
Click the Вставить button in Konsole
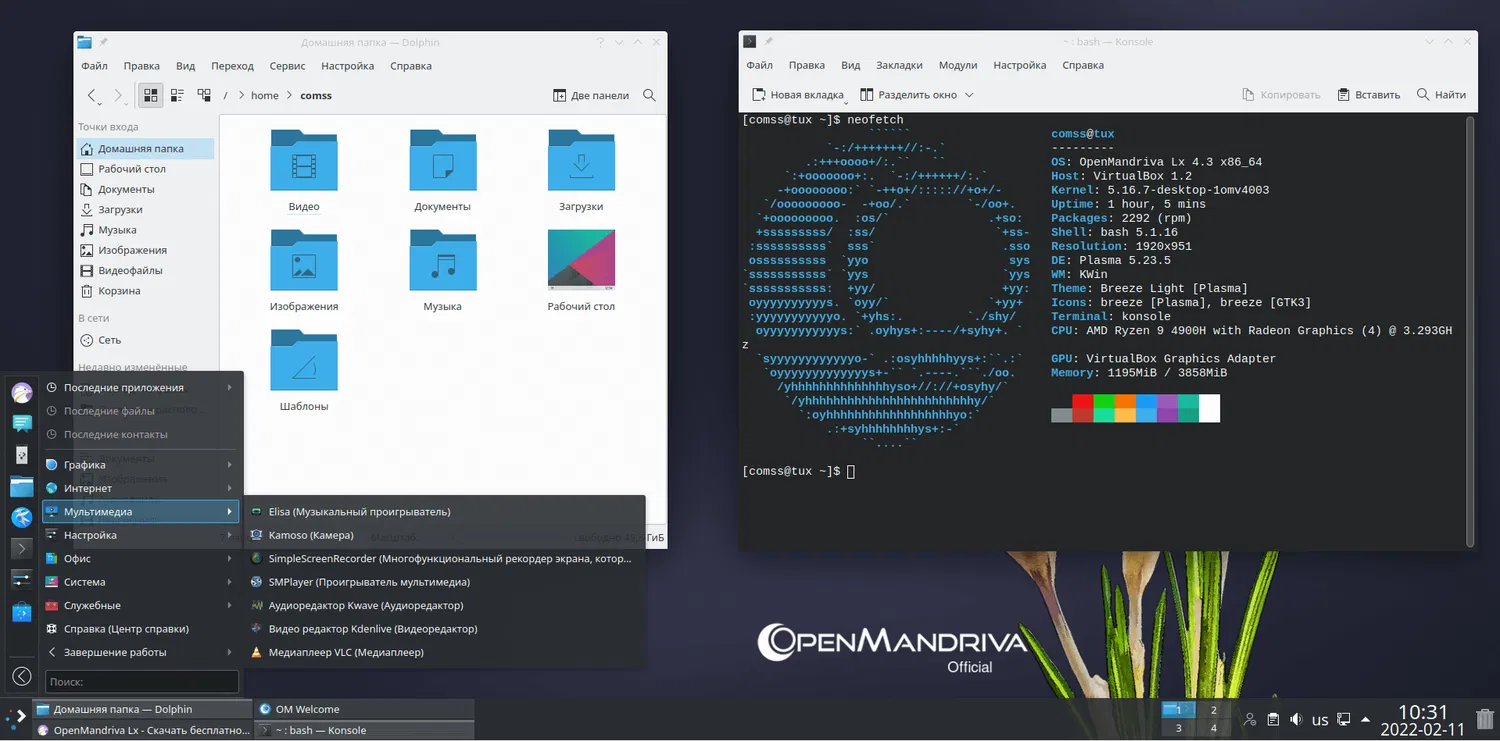(x=1367, y=95)
